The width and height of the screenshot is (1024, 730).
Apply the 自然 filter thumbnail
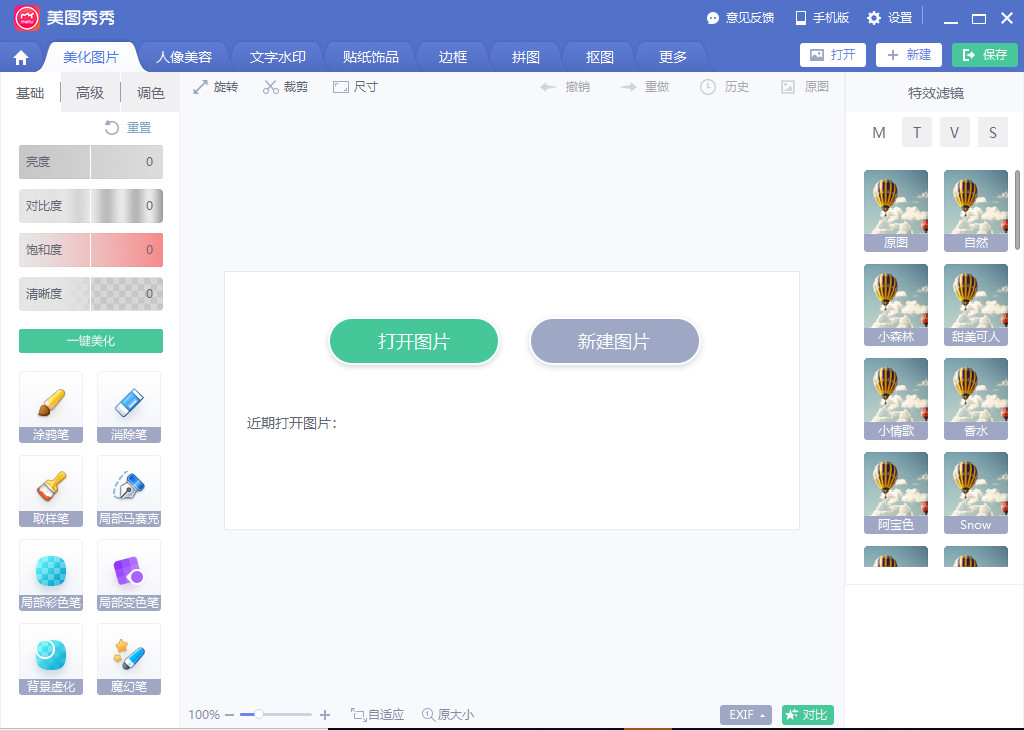[976, 211]
